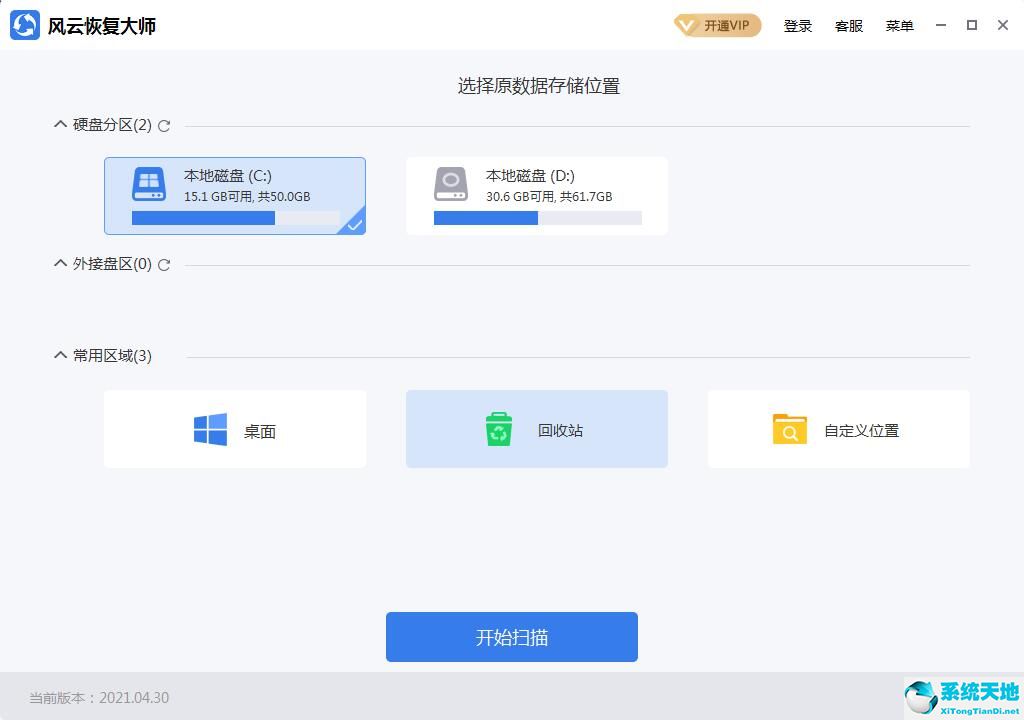Collapse the 外接盘区(0) section
This screenshot has width=1024, height=720.
(60, 263)
